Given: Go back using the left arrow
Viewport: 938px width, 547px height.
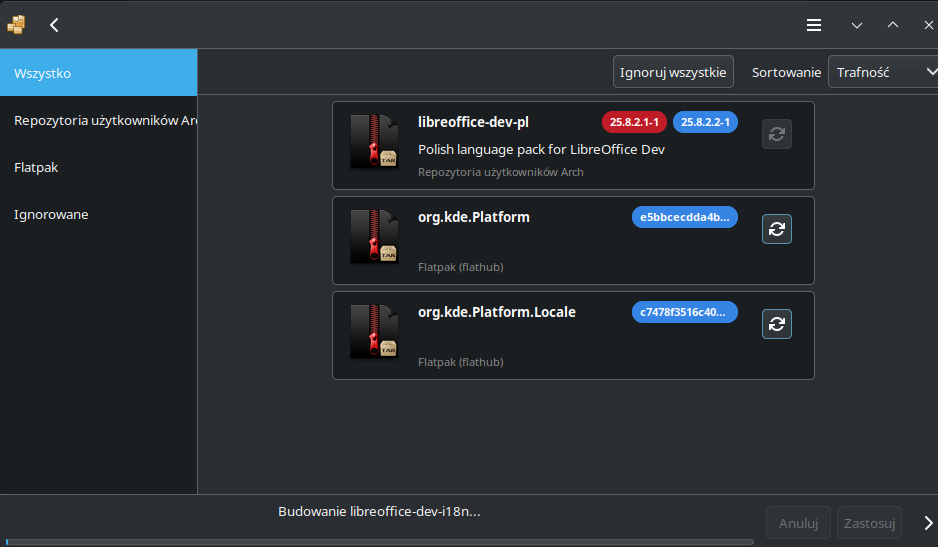Looking at the screenshot, I should click(54, 25).
